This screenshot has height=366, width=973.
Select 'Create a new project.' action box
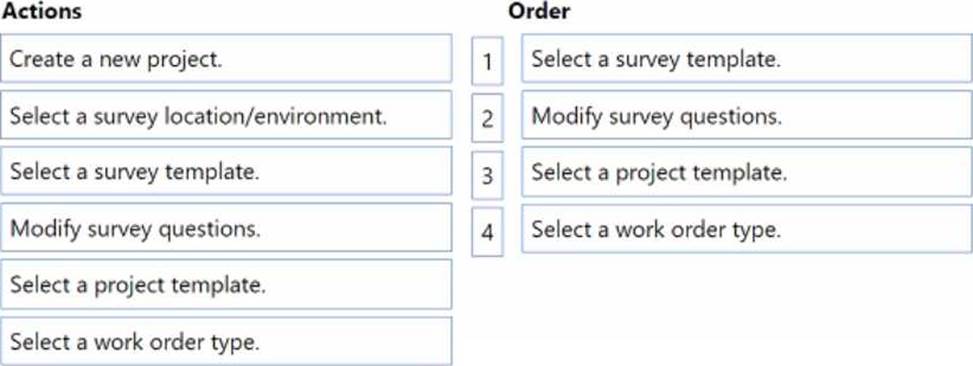pyautogui.click(x=226, y=59)
